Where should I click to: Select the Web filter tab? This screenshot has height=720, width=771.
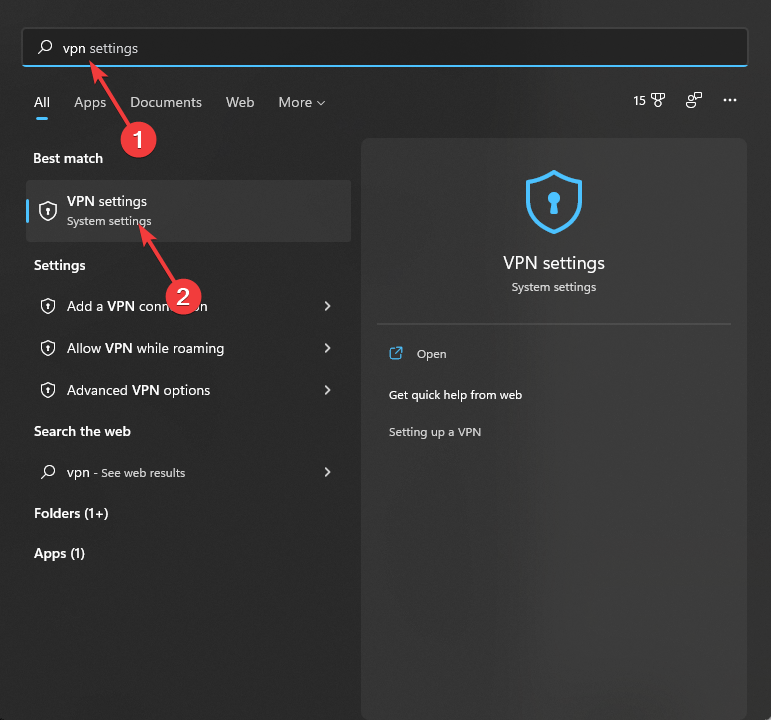tap(240, 102)
